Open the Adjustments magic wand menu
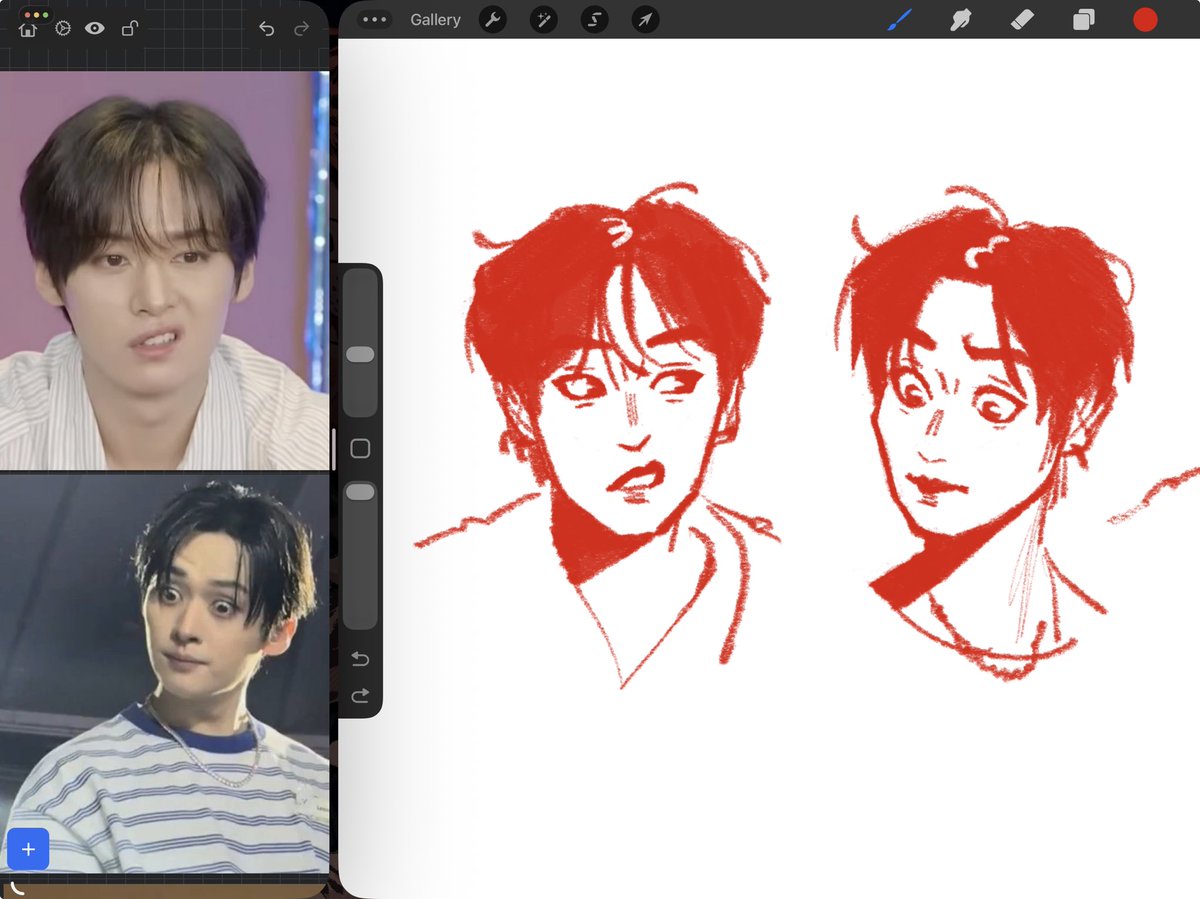Image resolution: width=1200 pixels, height=899 pixels. click(x=543, y=19)
